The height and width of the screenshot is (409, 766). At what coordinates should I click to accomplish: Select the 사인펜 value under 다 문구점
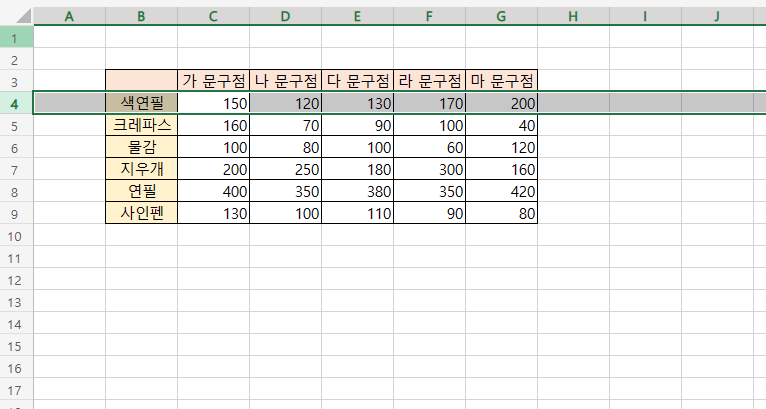[357, 213]
